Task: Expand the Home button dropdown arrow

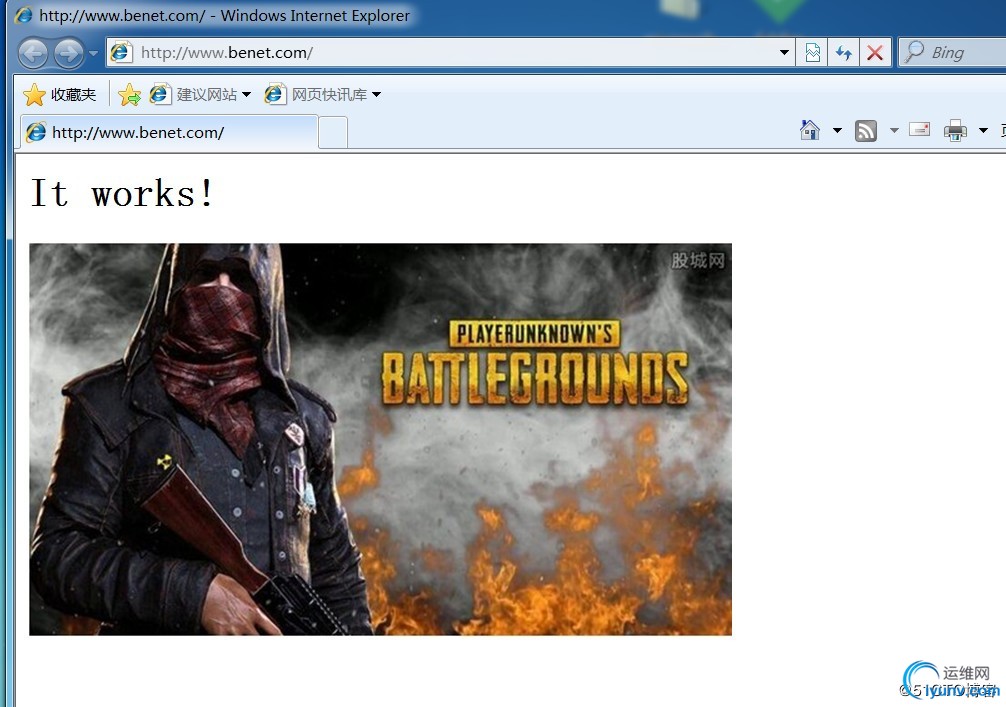Action: 837,131
